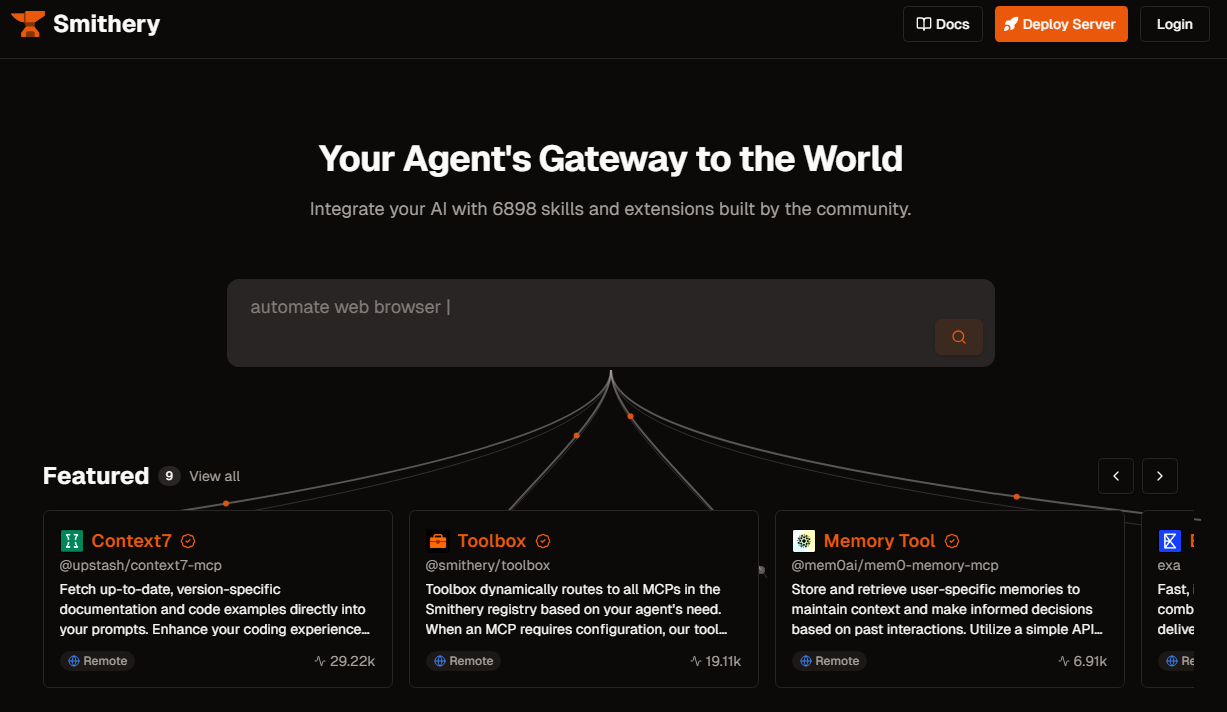Open the Toolbox server title

point(492,541)
